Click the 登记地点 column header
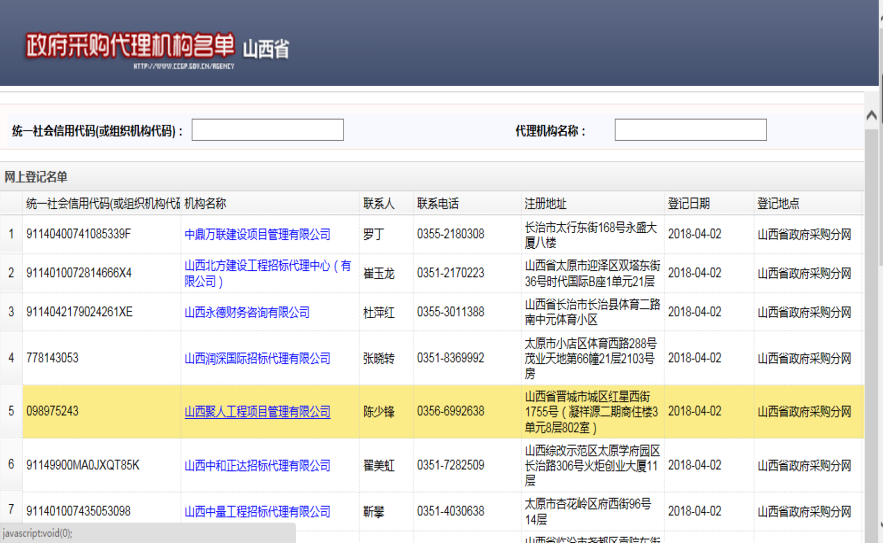This screenshot has width=883, height=543. [778, 203]
